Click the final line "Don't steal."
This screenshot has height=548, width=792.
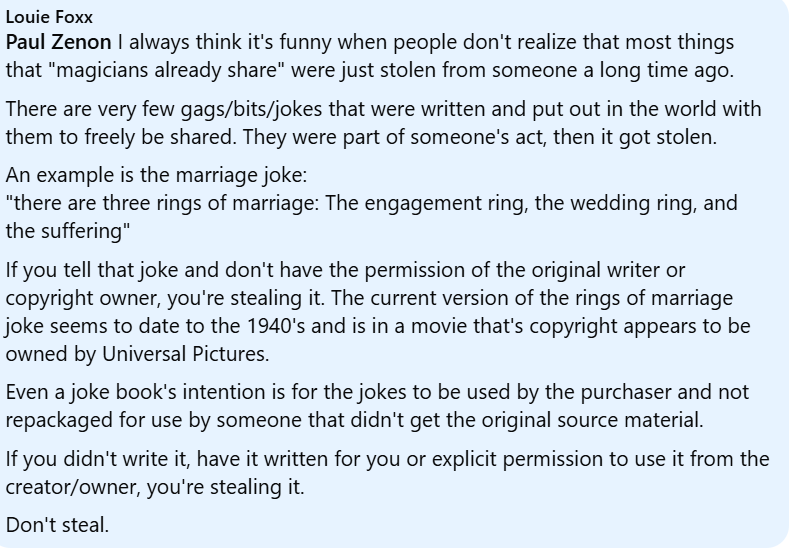coord(57,525)
